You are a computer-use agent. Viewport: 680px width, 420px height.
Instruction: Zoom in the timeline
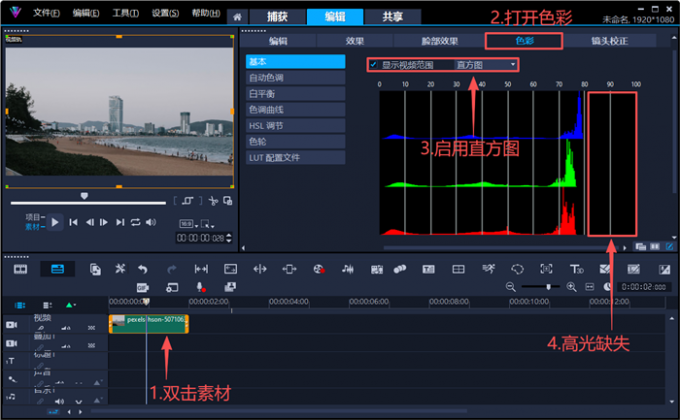[571, 287]
